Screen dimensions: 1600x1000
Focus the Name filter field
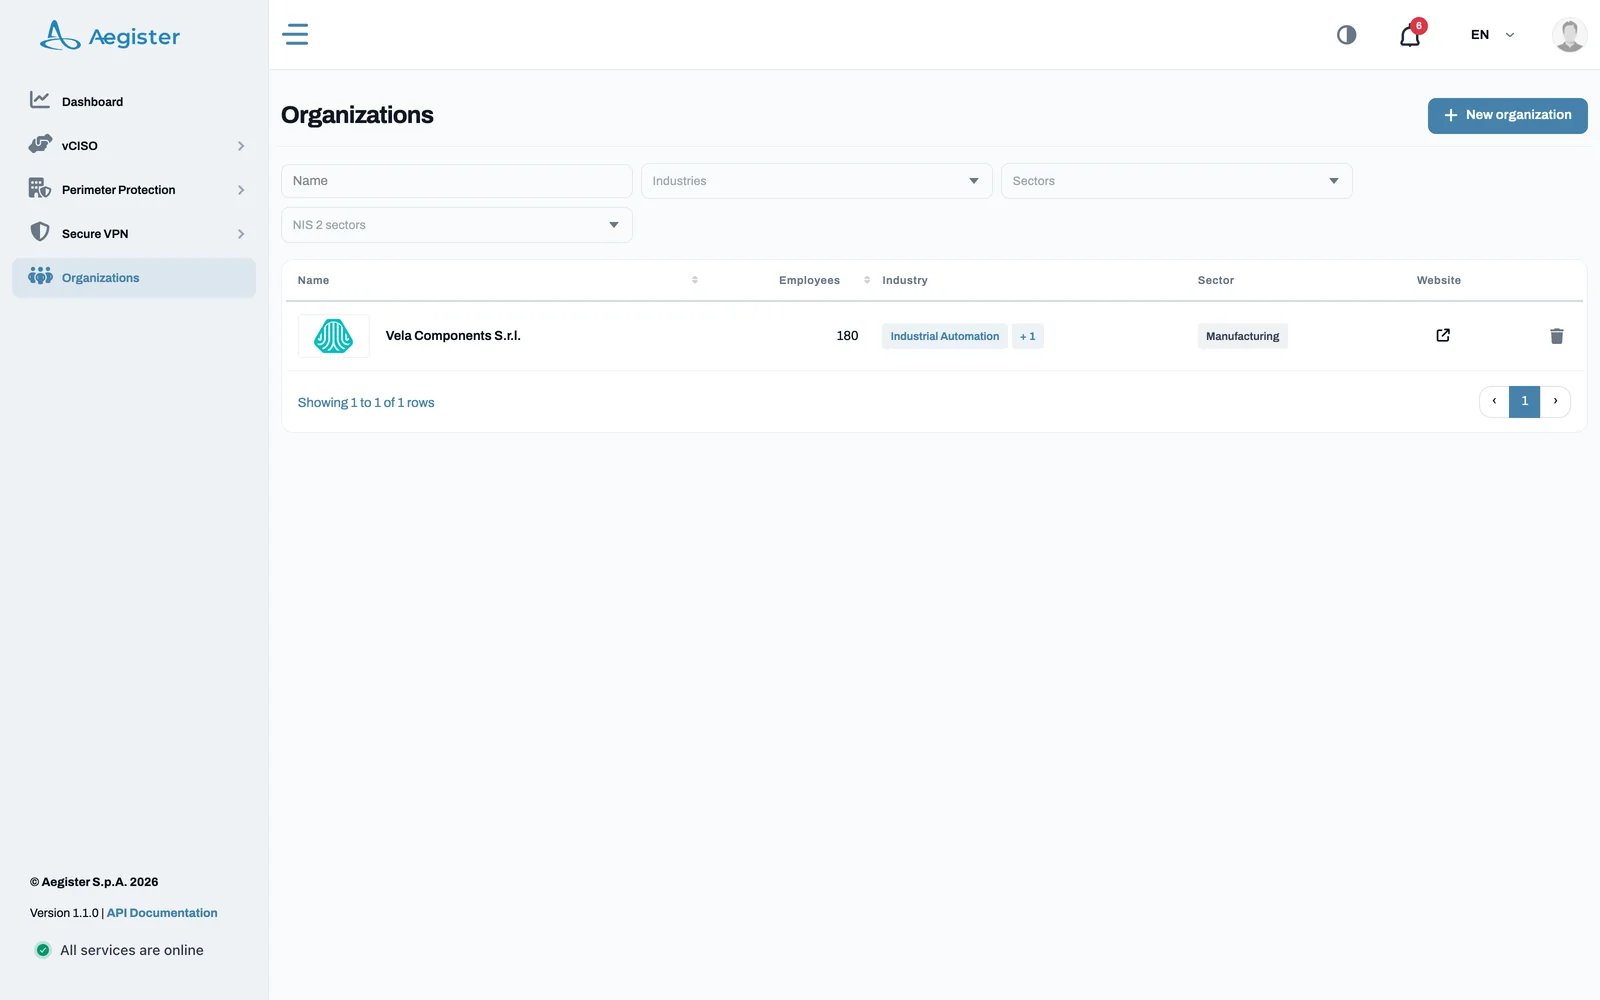click(x=457, y=181)
